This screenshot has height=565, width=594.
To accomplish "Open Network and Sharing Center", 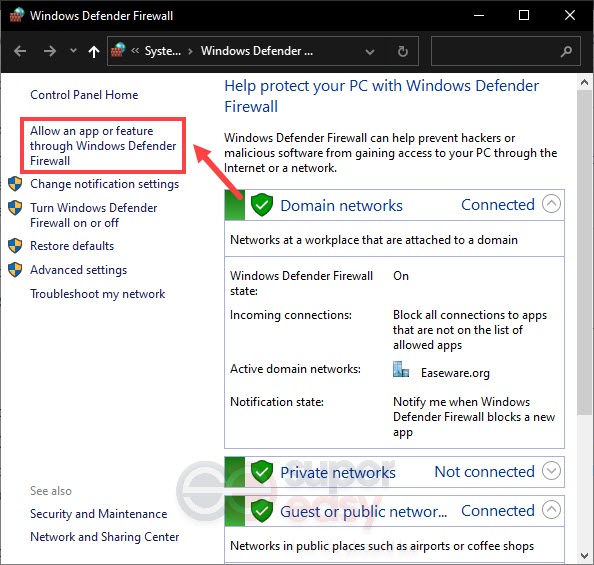I will pos(105,537).
